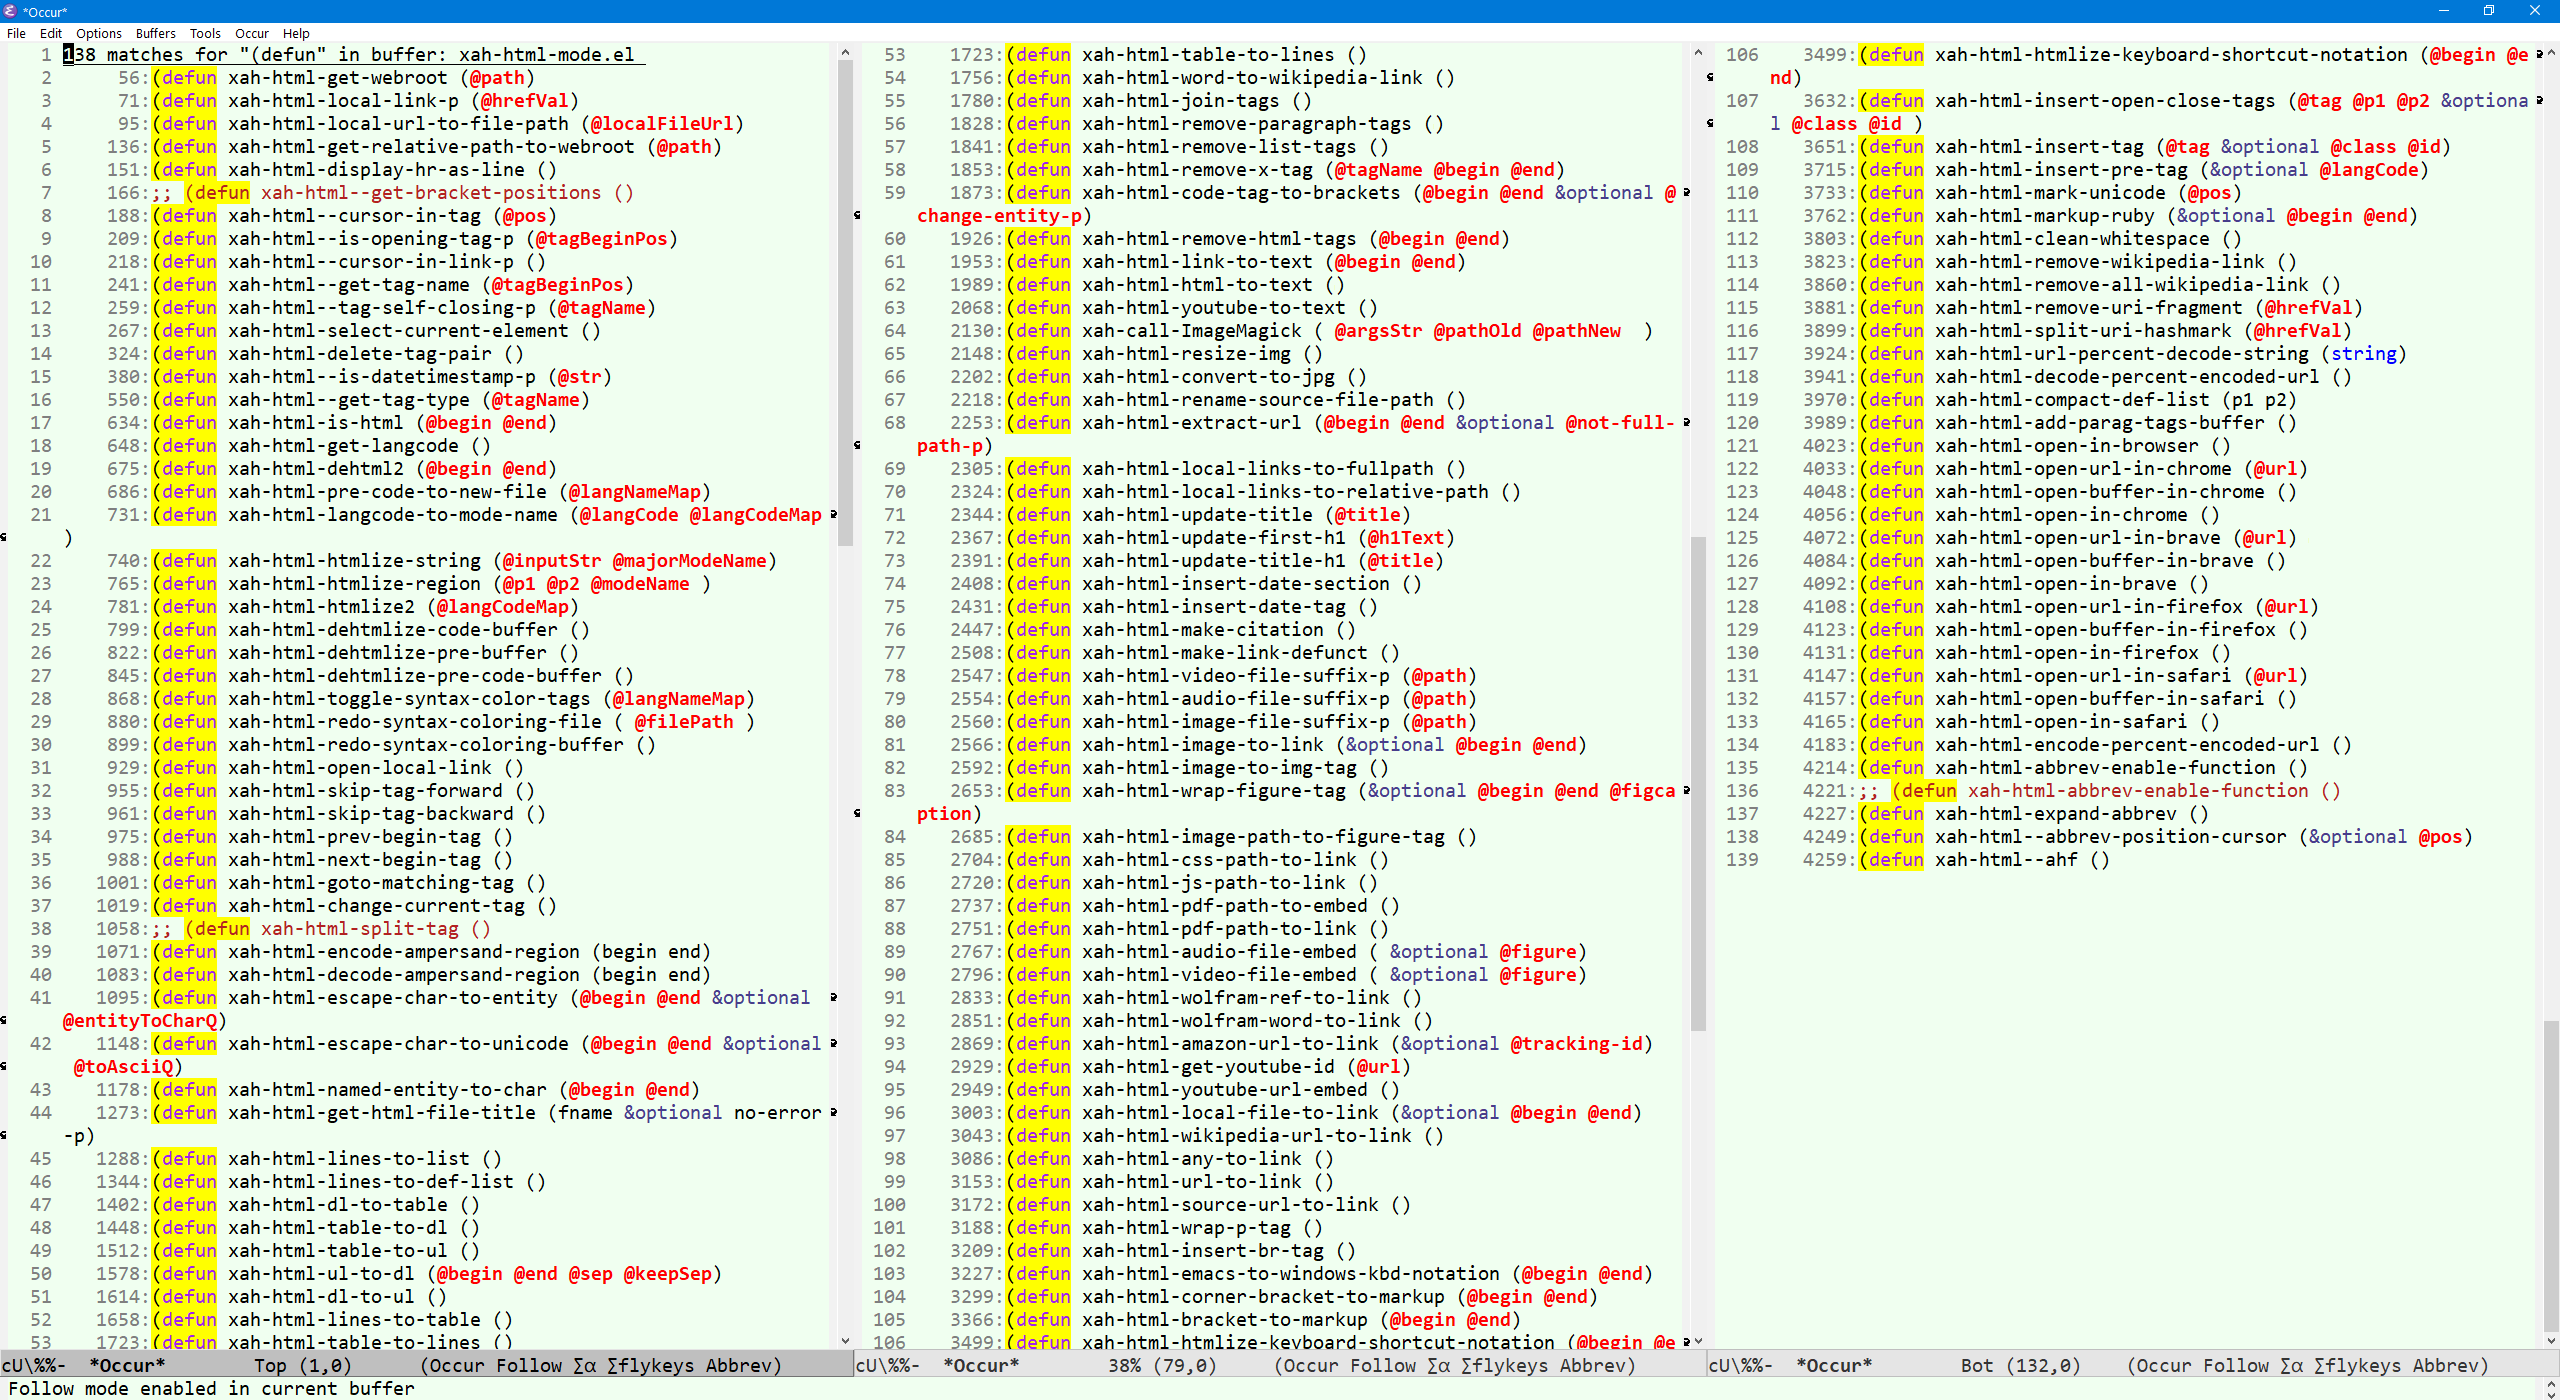The image size is (2560, 1400).
Task: Click the echo area message text
Action: pyautogui.click(x=211, y=1388)
